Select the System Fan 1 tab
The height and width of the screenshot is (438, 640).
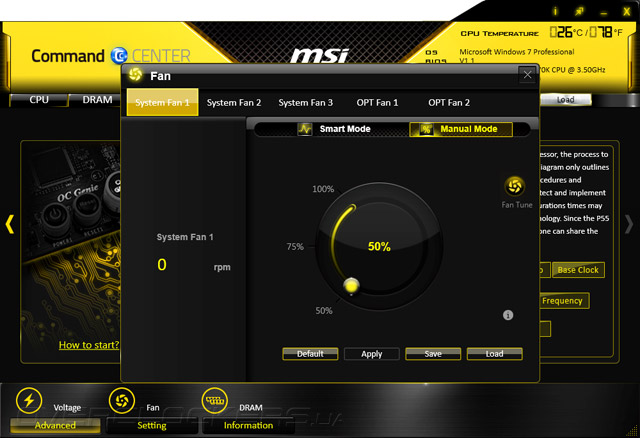(x=162, y=102)
